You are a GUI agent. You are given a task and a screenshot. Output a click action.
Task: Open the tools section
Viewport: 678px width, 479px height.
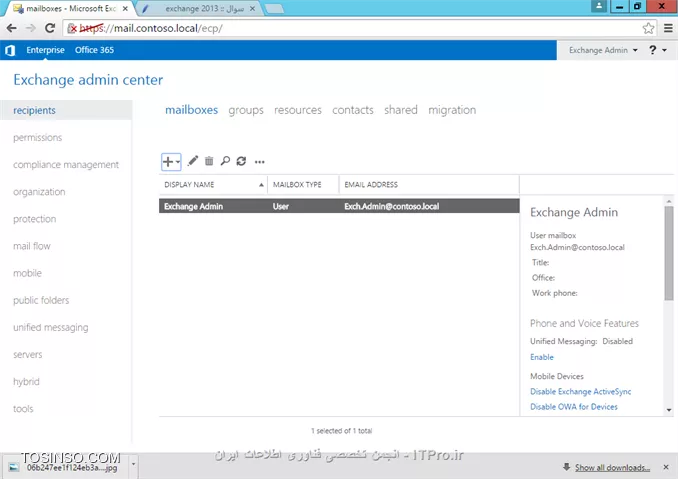(23, 409)
